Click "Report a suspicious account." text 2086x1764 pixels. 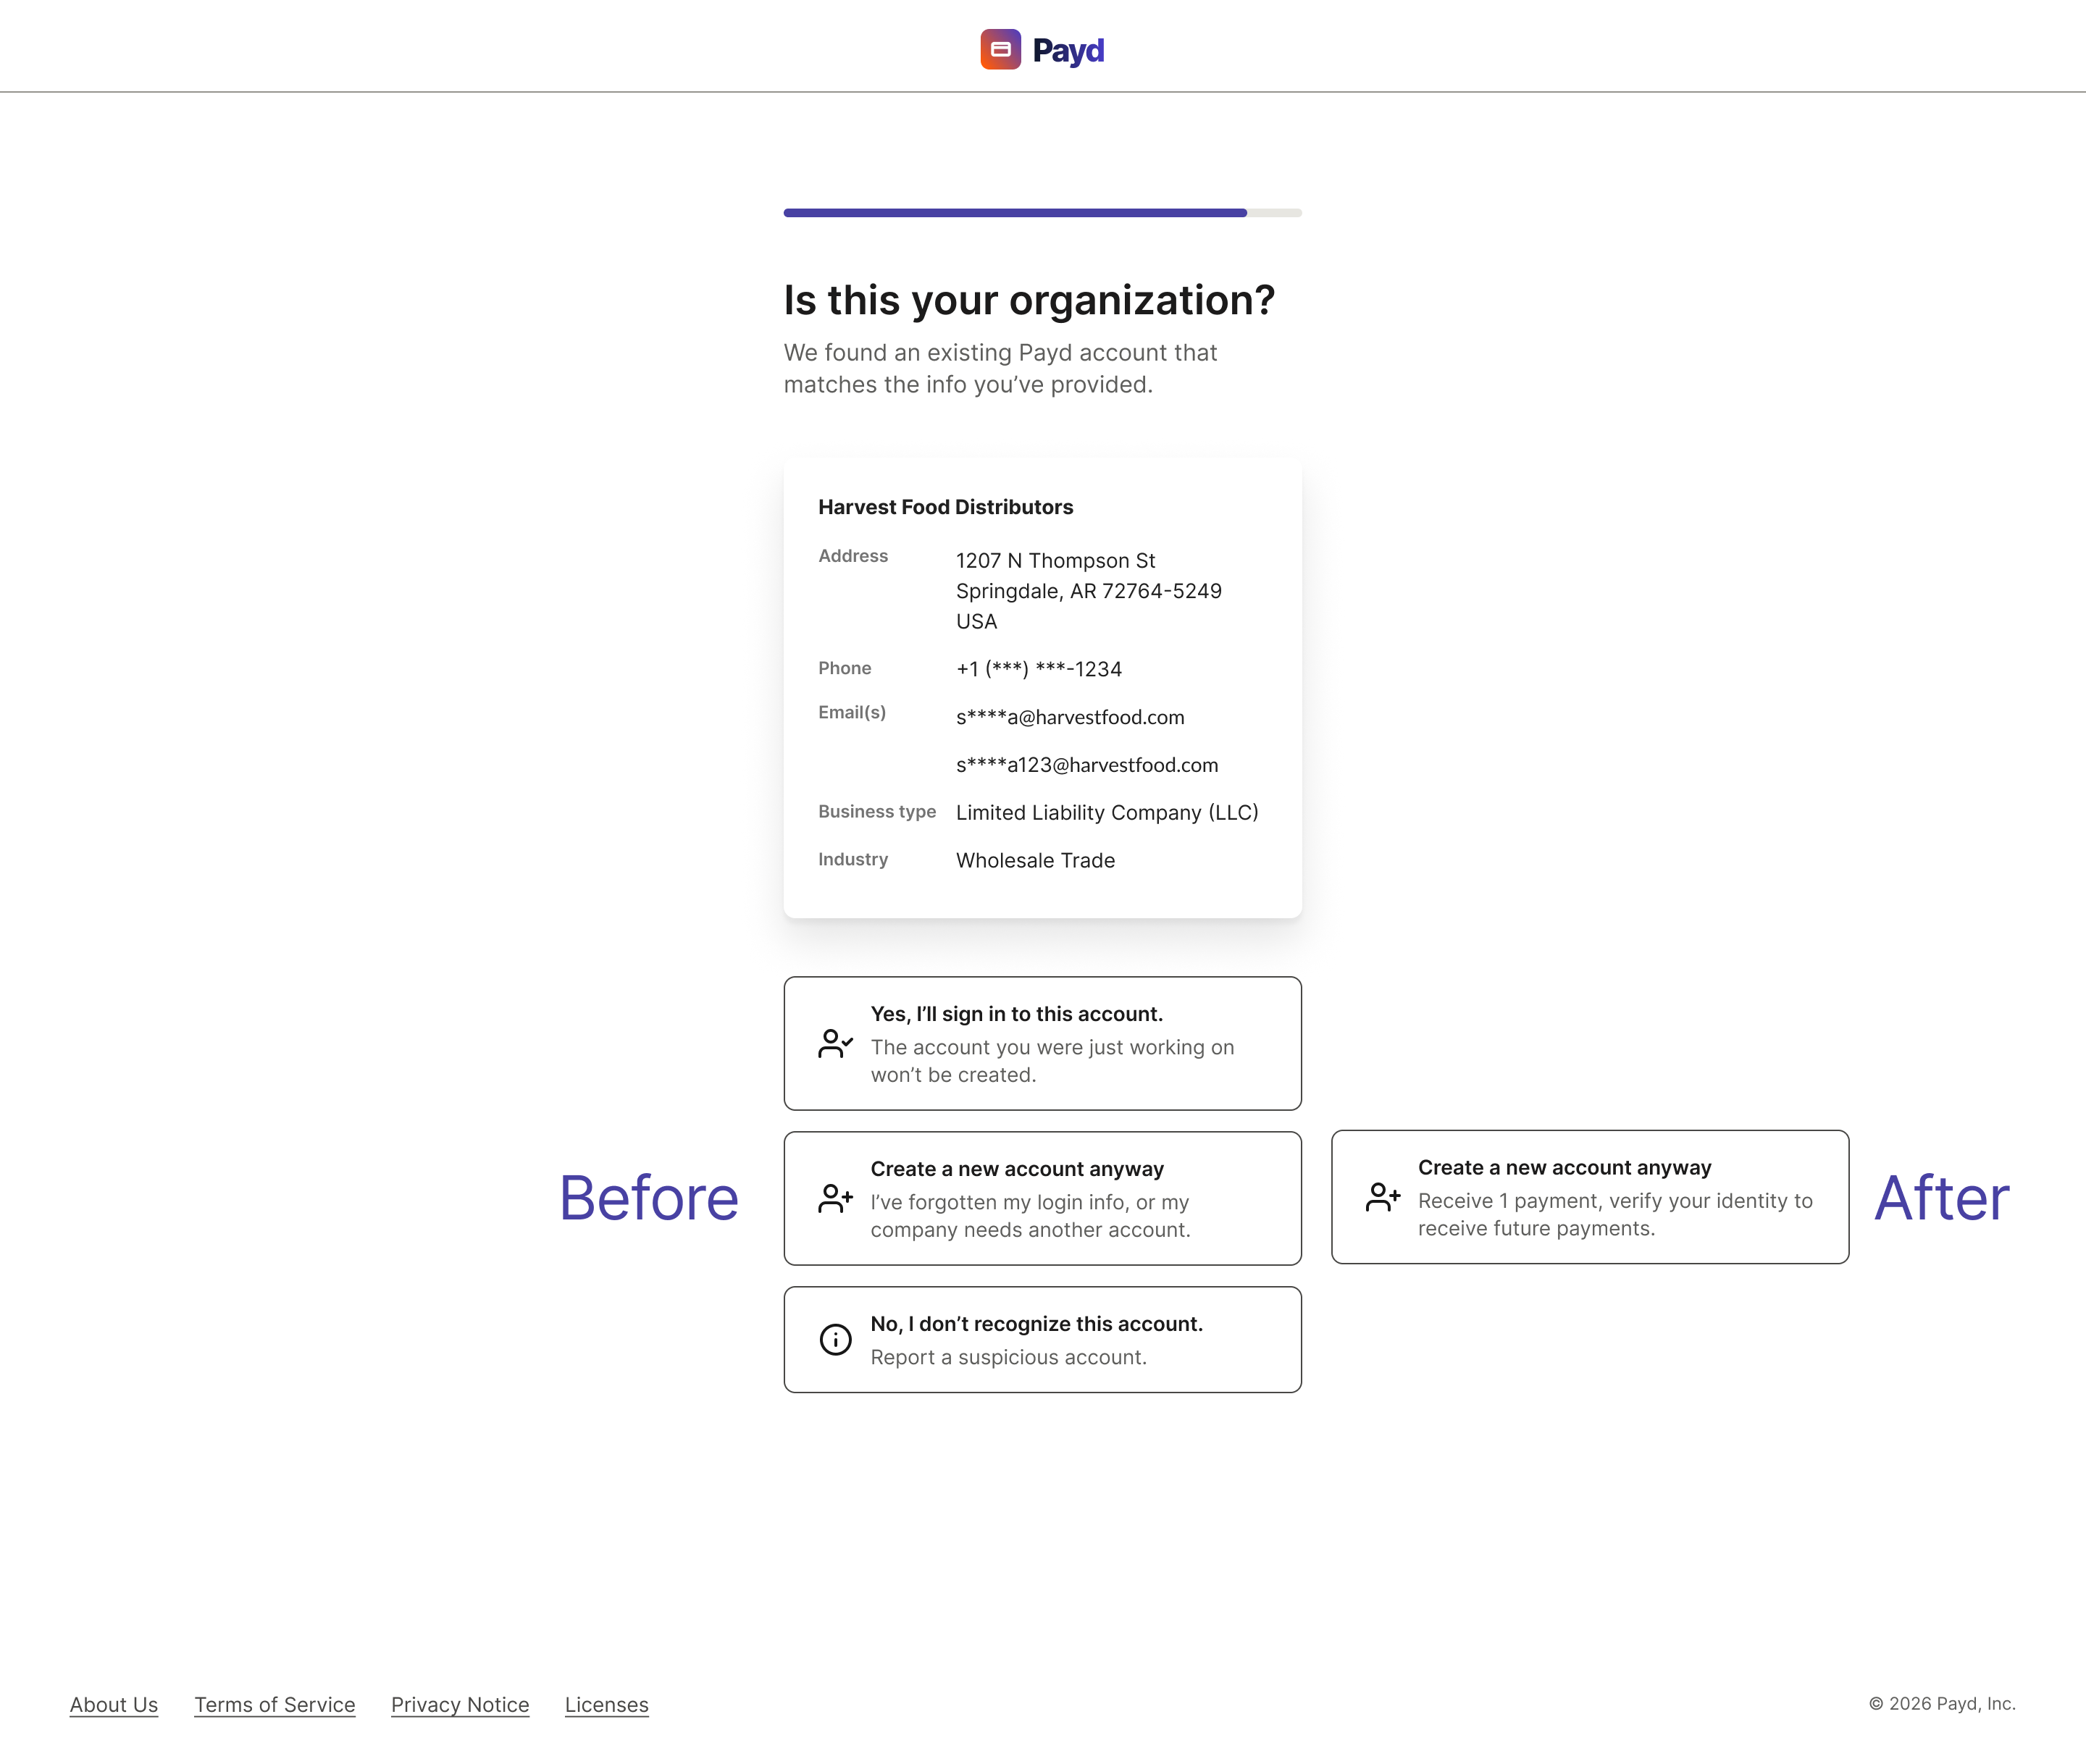1008,1357
